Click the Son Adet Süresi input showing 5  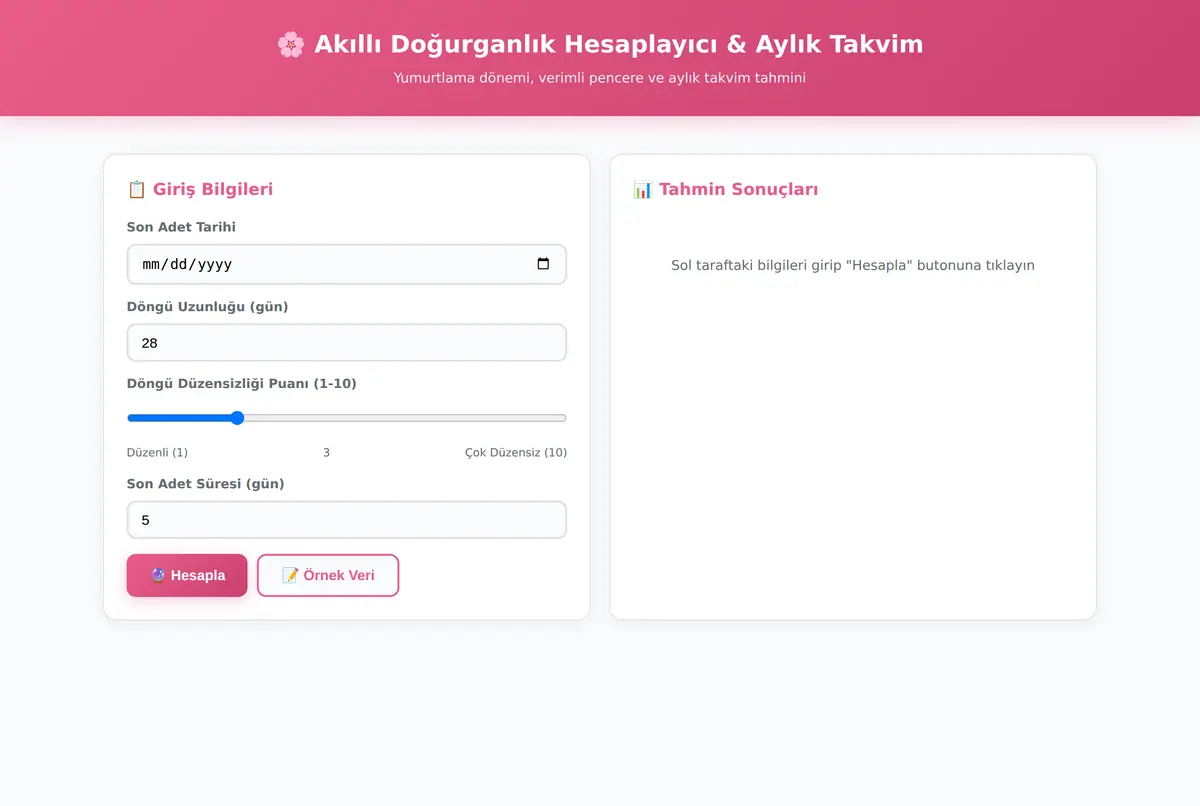(347, 520)
